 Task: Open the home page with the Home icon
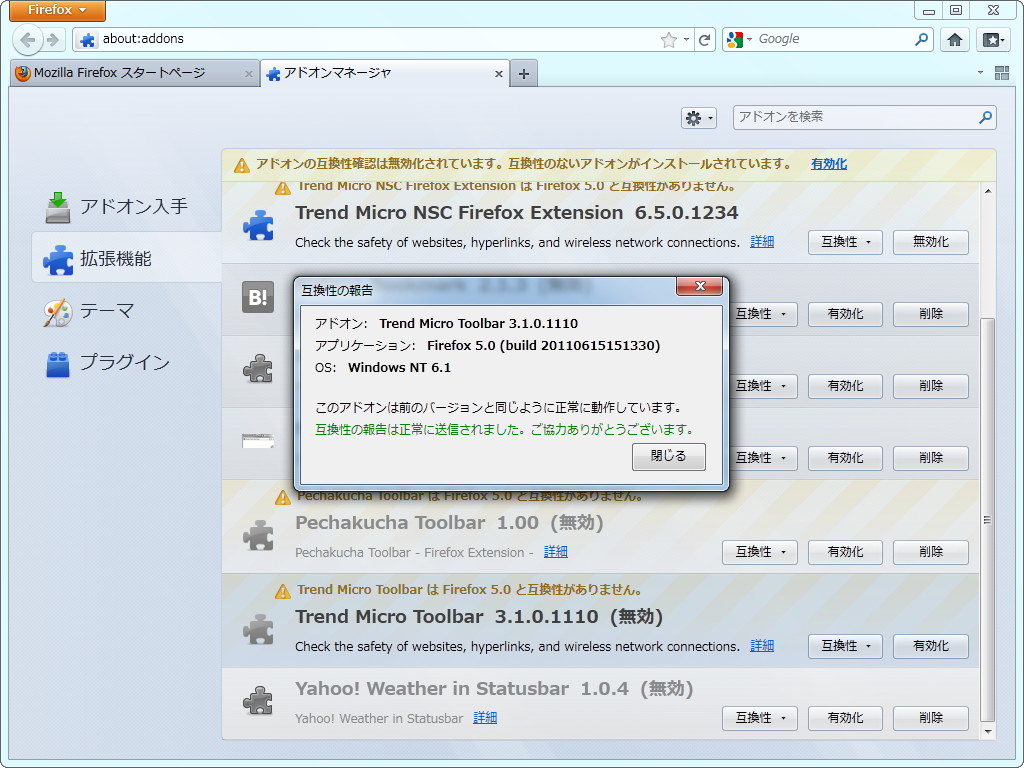click(955, 40)
